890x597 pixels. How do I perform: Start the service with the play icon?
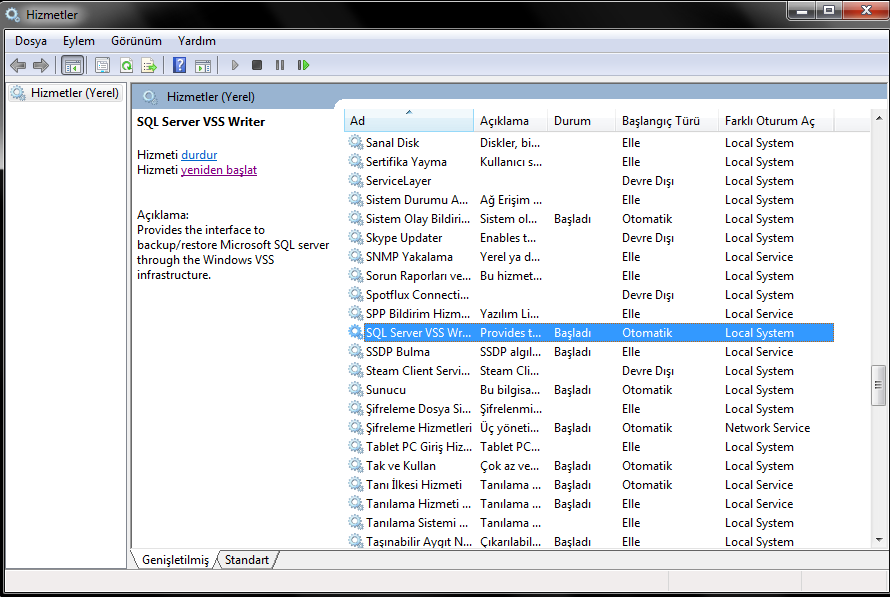tap(234, 65)
